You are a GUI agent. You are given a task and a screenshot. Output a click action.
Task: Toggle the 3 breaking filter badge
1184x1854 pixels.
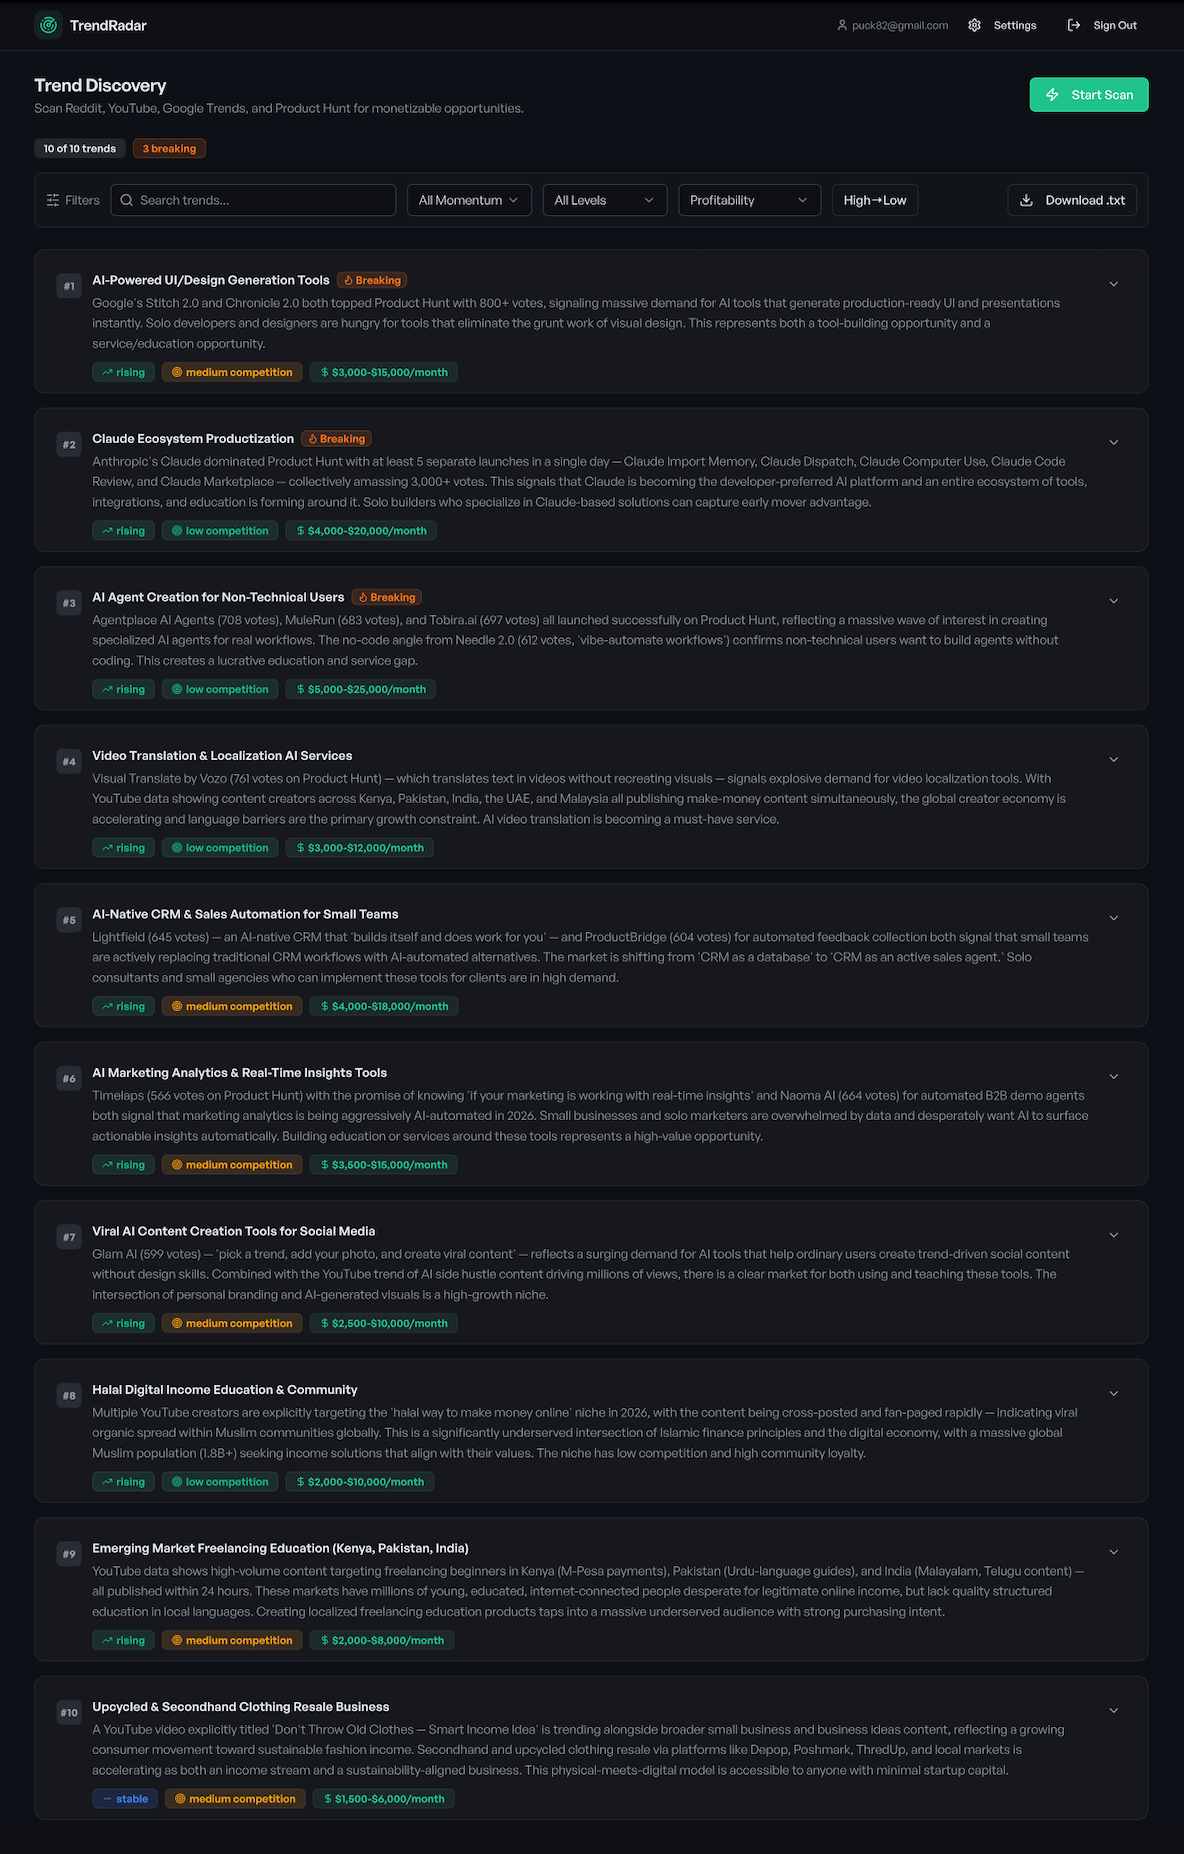[169, 149]
